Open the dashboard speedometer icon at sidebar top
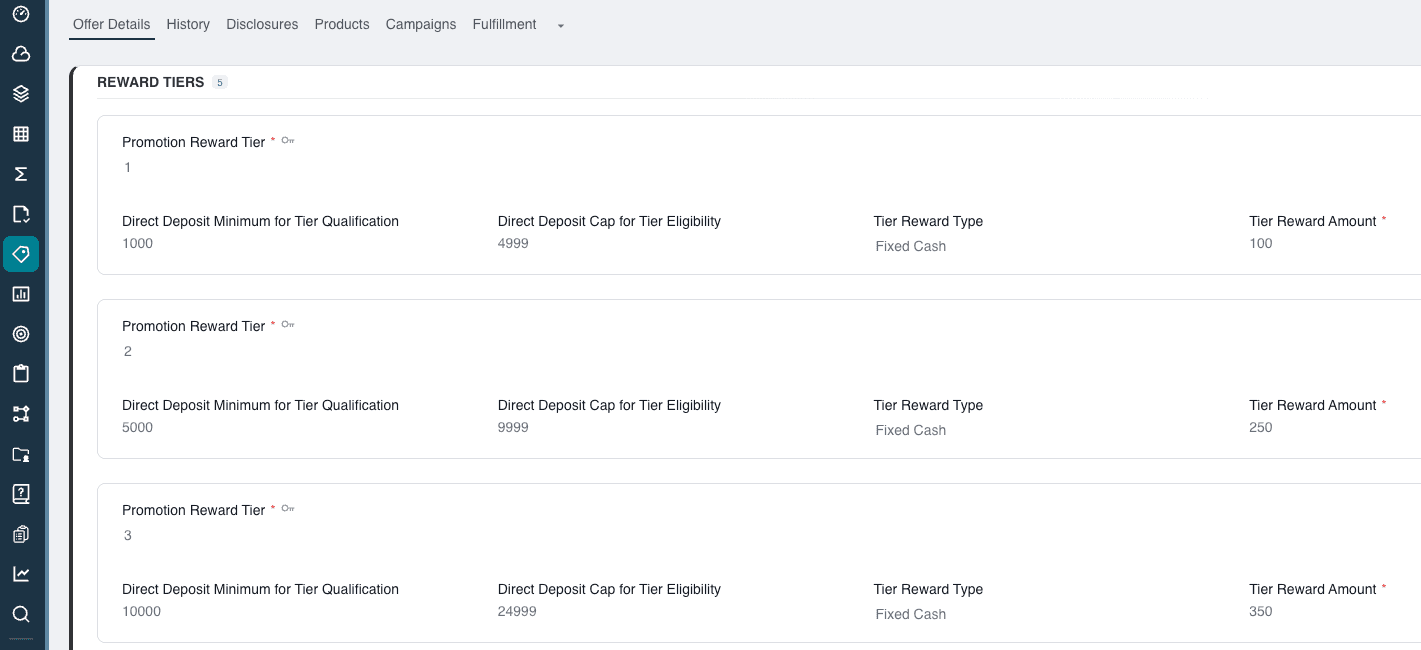 pyautogui.click(x=21, y=14)
